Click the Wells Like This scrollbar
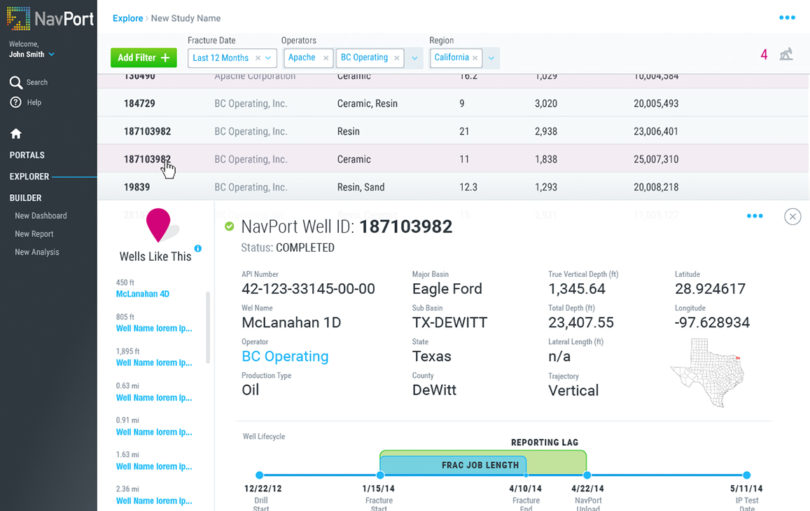 [x=208, y=328]
